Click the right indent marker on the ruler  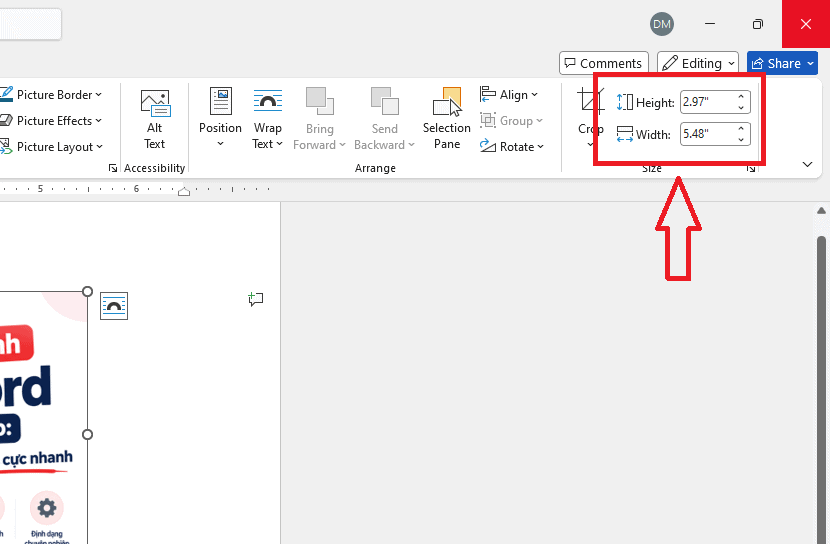coord(184,192)
